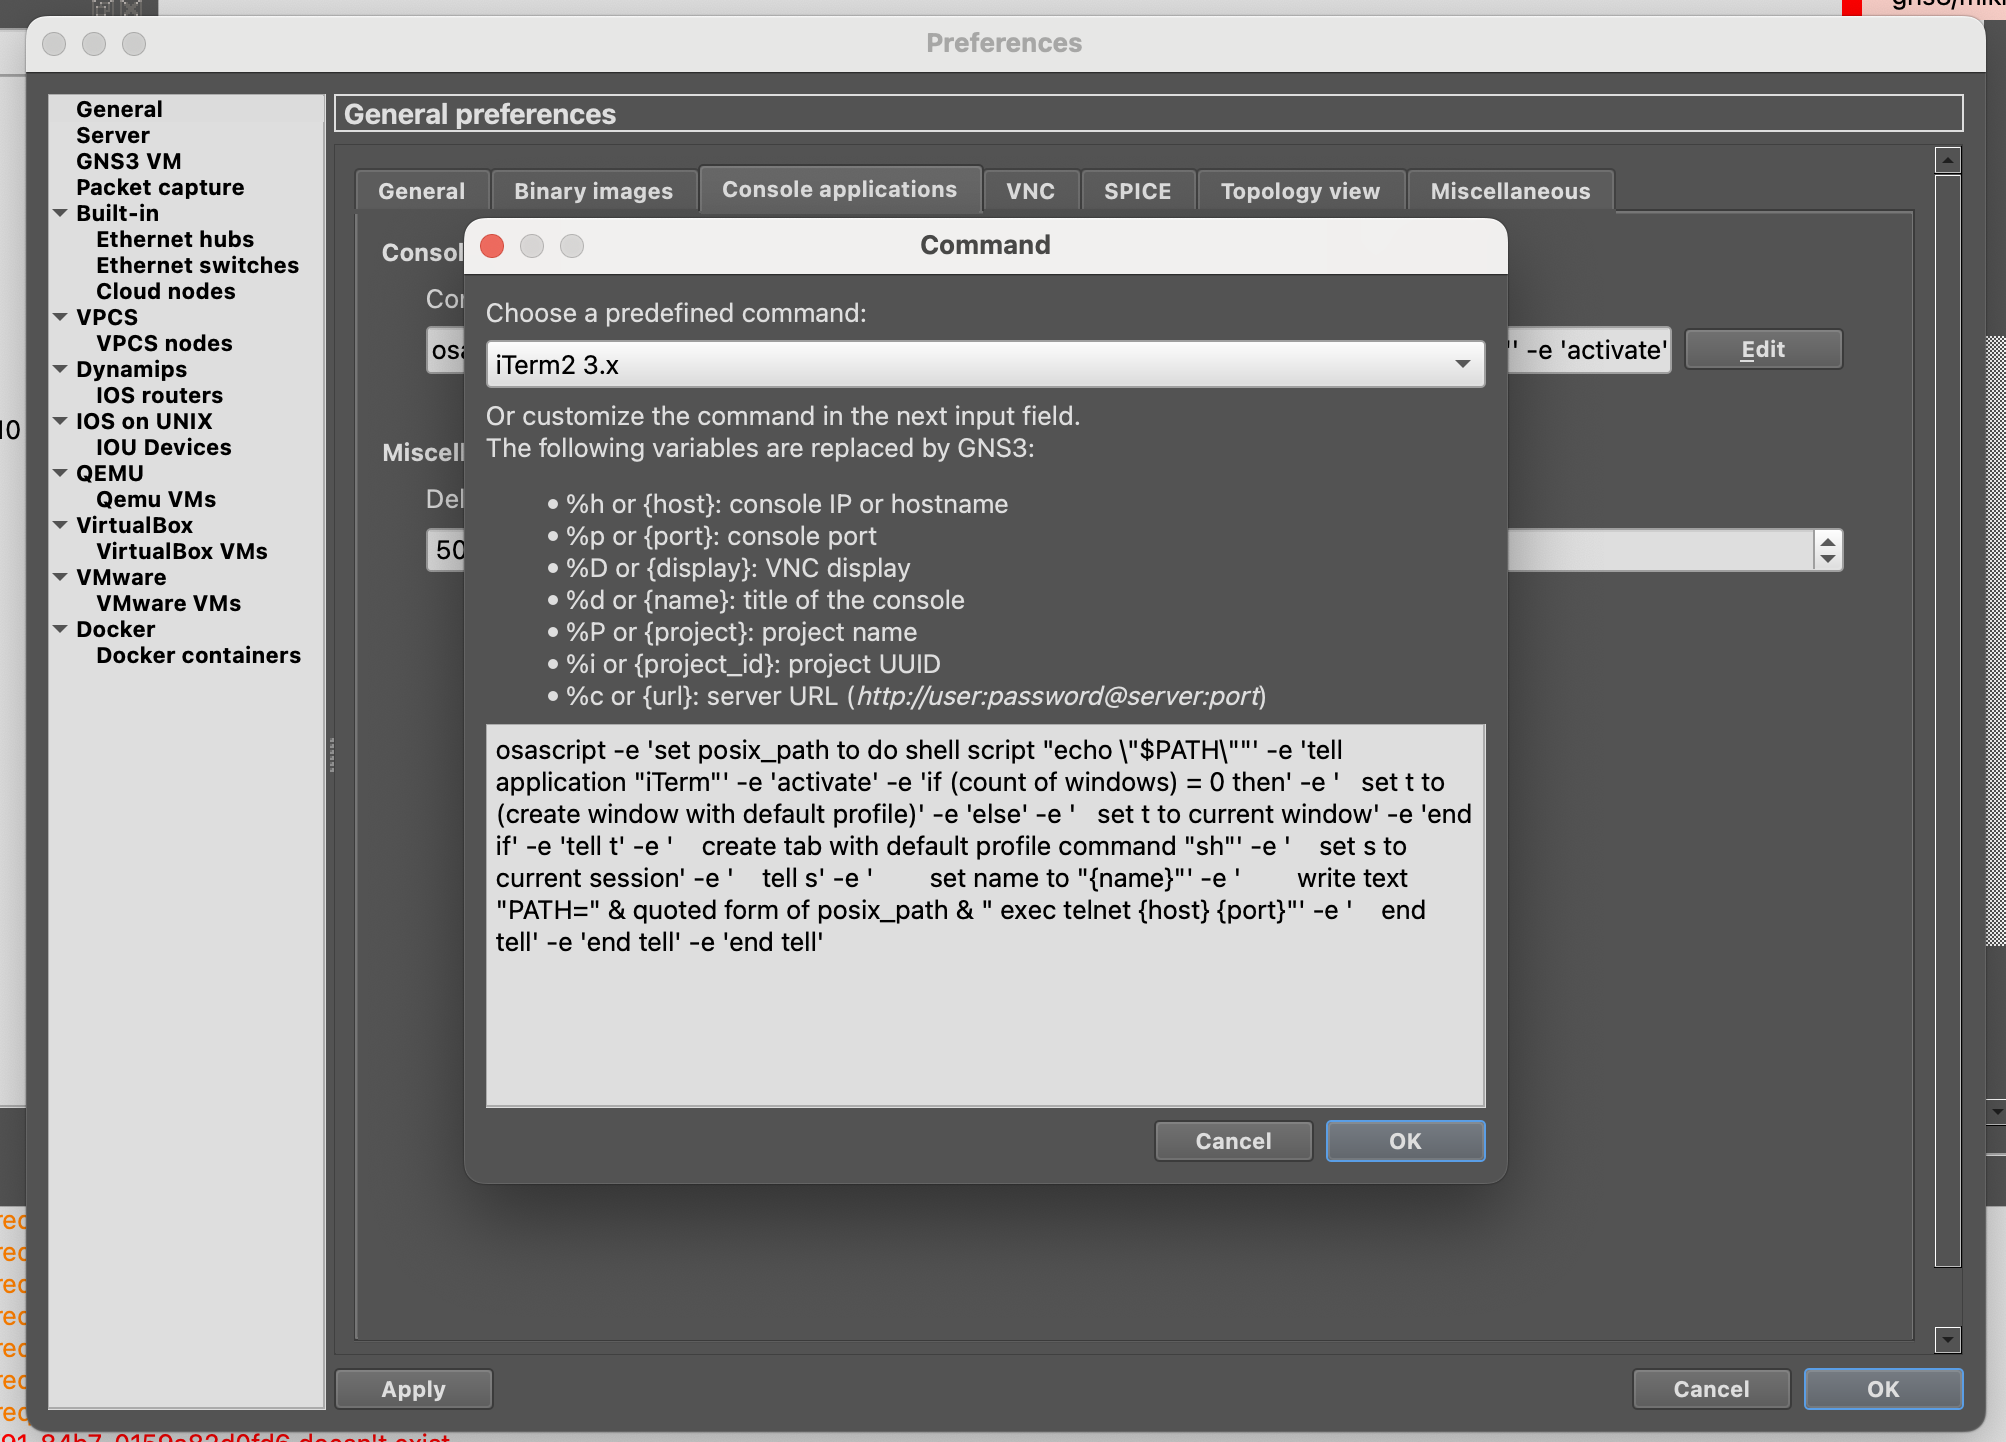The height and width of the screenshot is (1442, 2006).
Task: Collapse the Built-in section in the sidebar
Action: coord(60,213)
